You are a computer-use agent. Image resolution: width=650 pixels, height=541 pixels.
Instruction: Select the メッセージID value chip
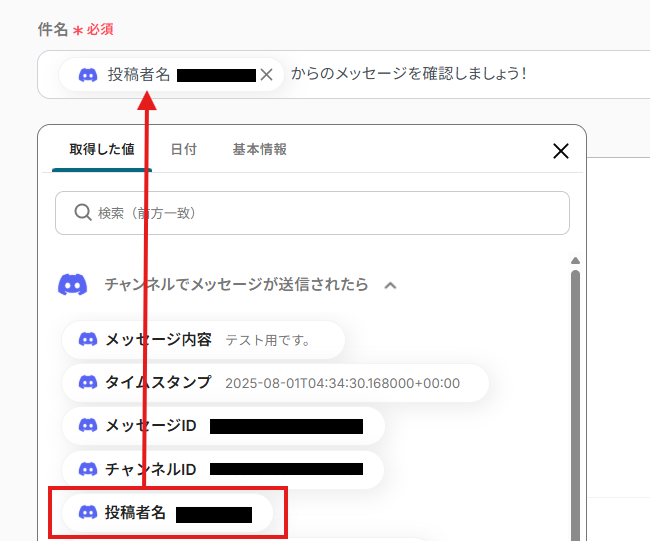click(x=223, y=426)
